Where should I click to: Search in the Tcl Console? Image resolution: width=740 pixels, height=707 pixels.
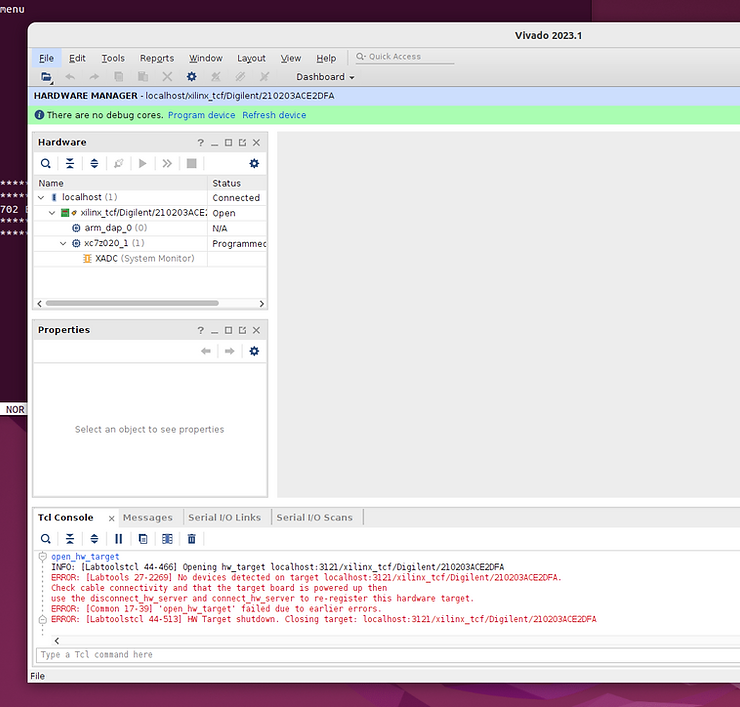(45, 539)
